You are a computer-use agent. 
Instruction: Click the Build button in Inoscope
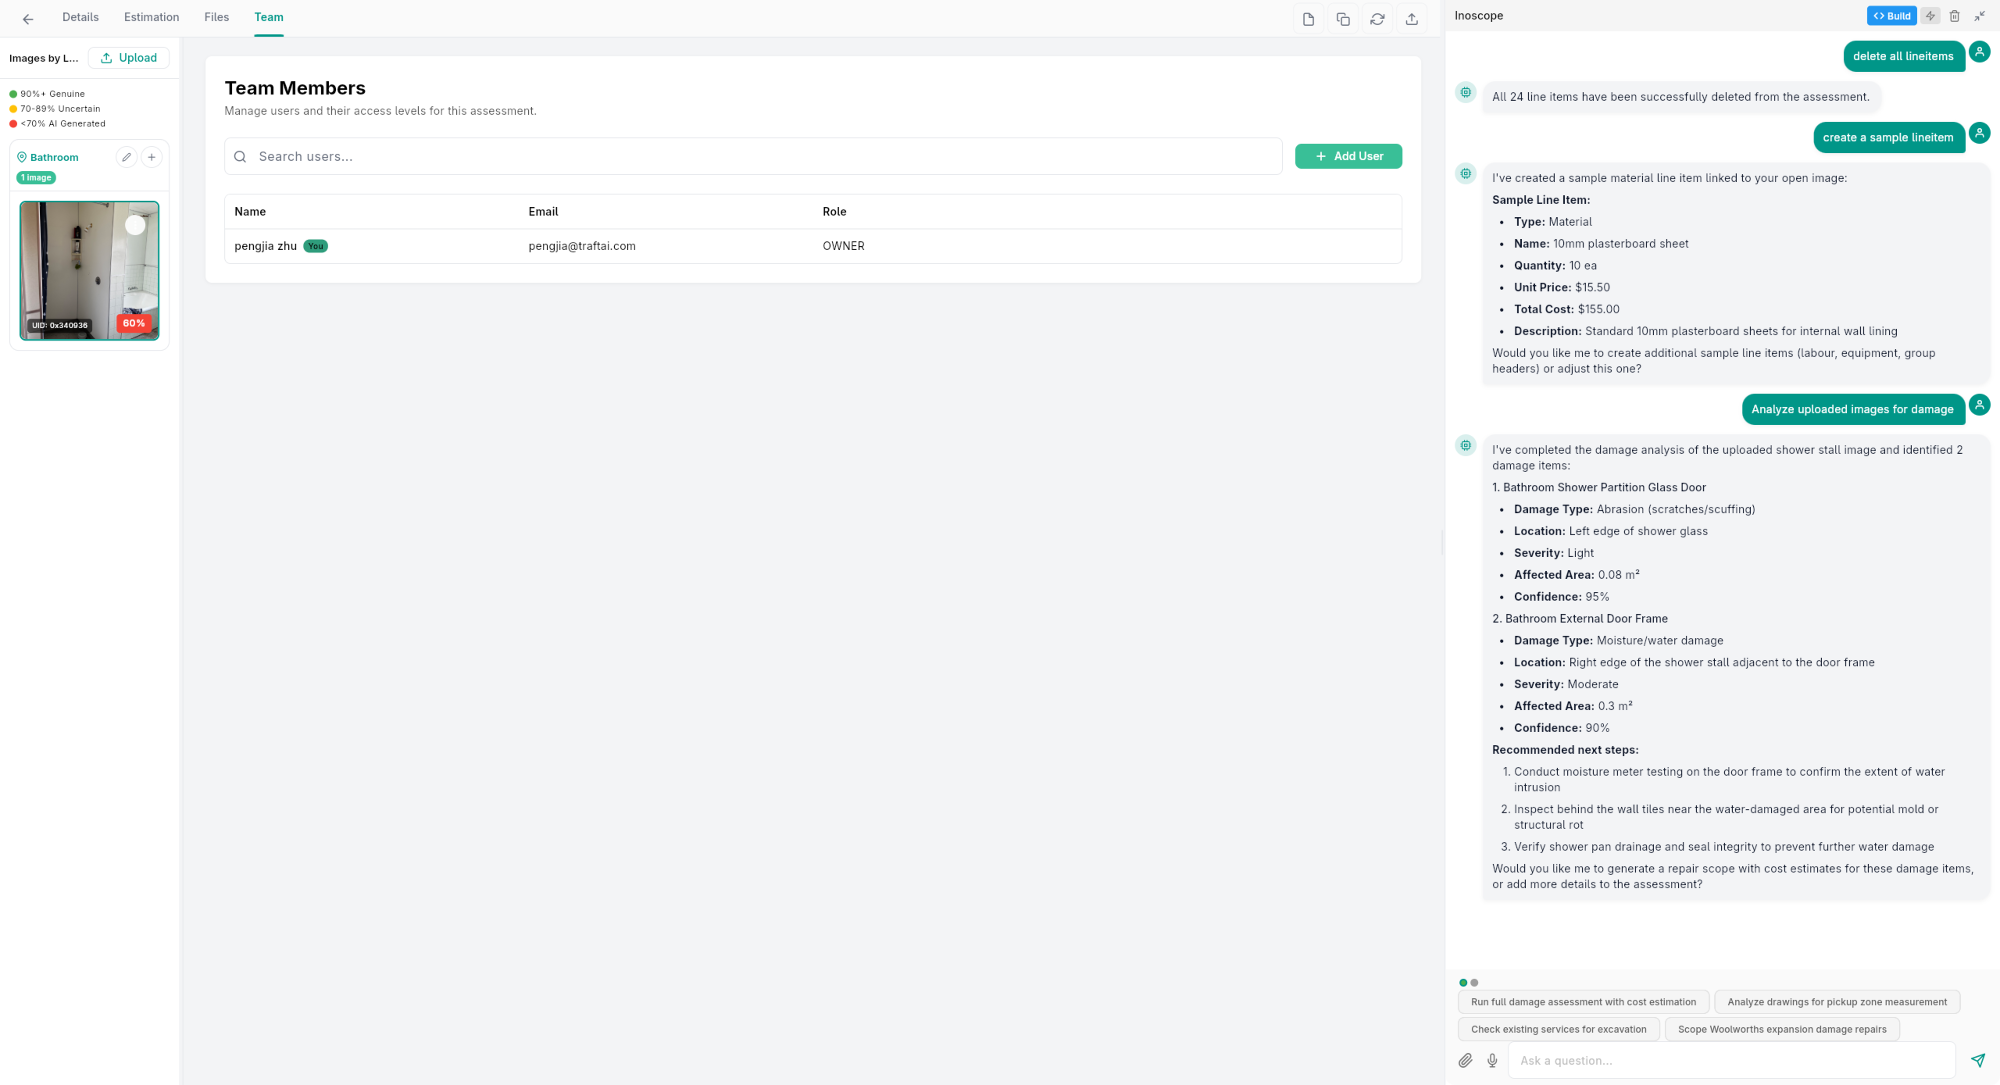tap(1891, 15)
